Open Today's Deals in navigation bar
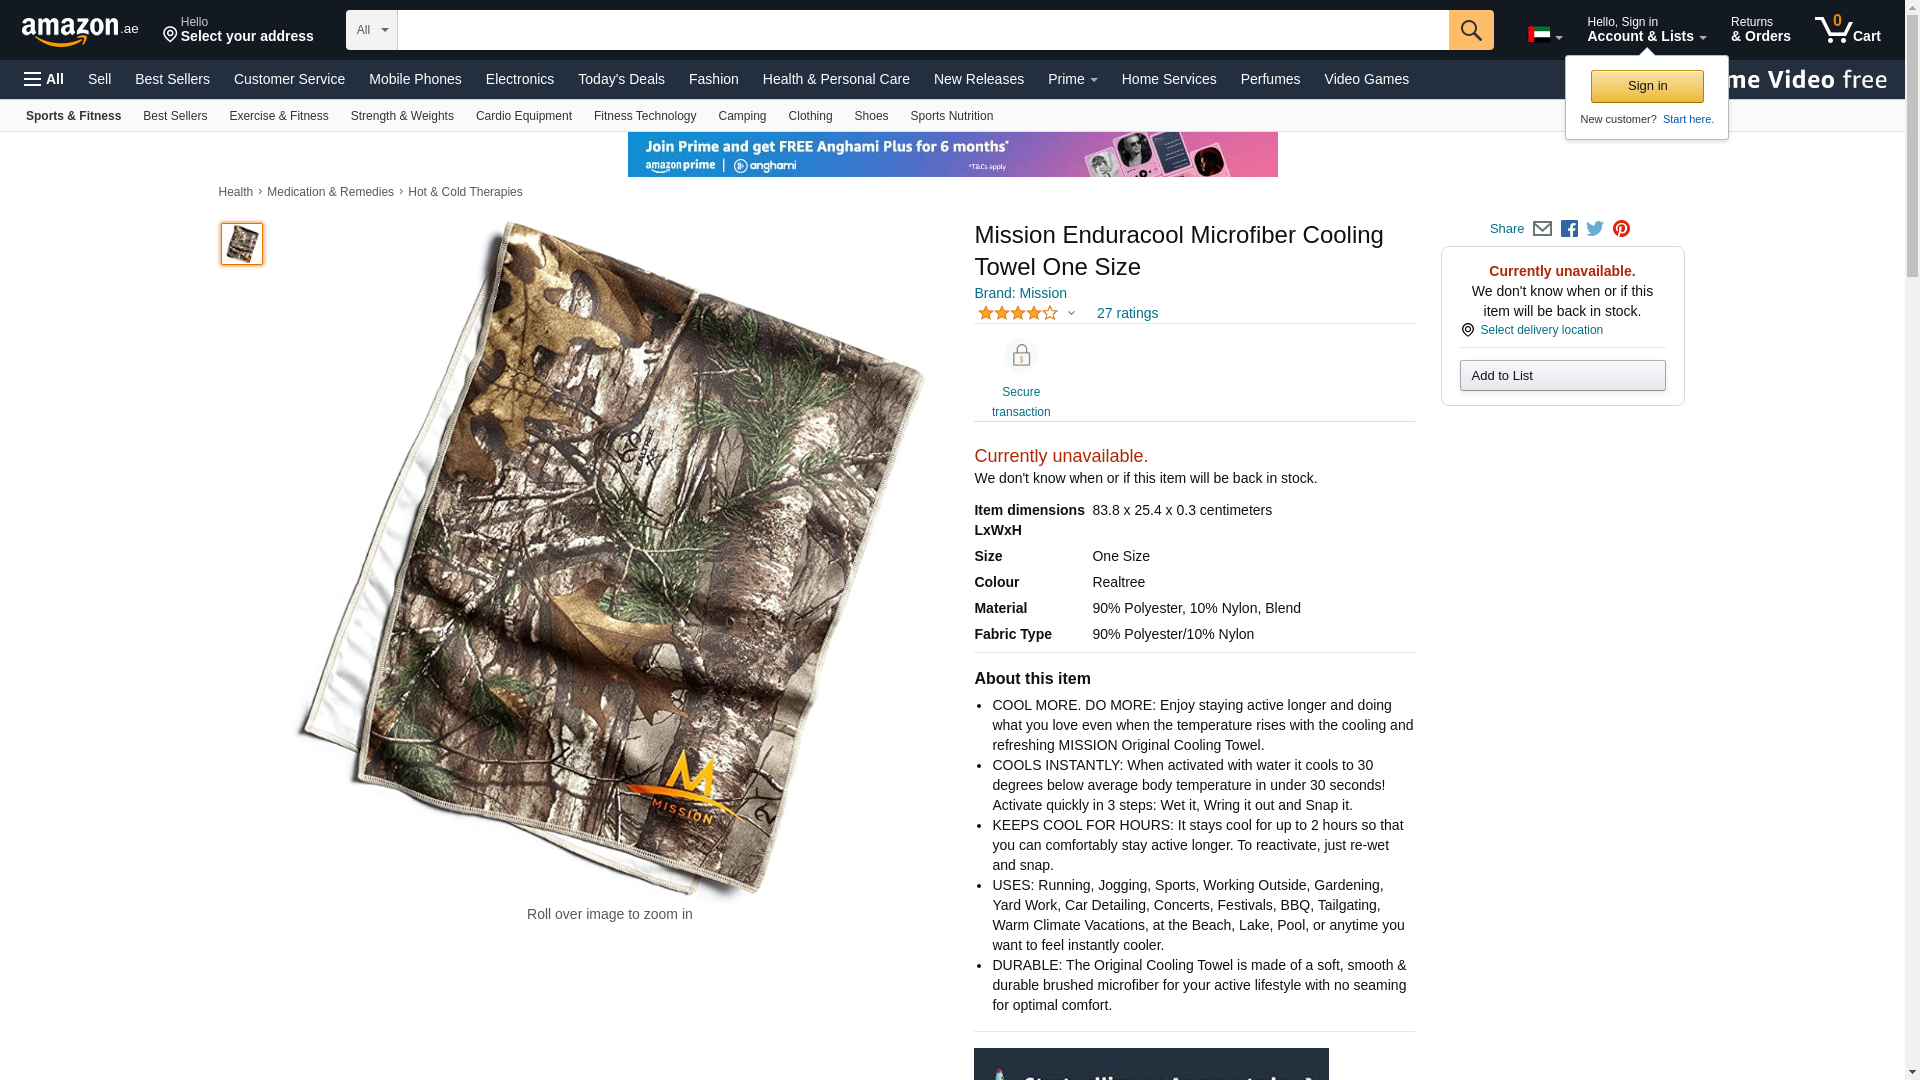 pos(621,79)
